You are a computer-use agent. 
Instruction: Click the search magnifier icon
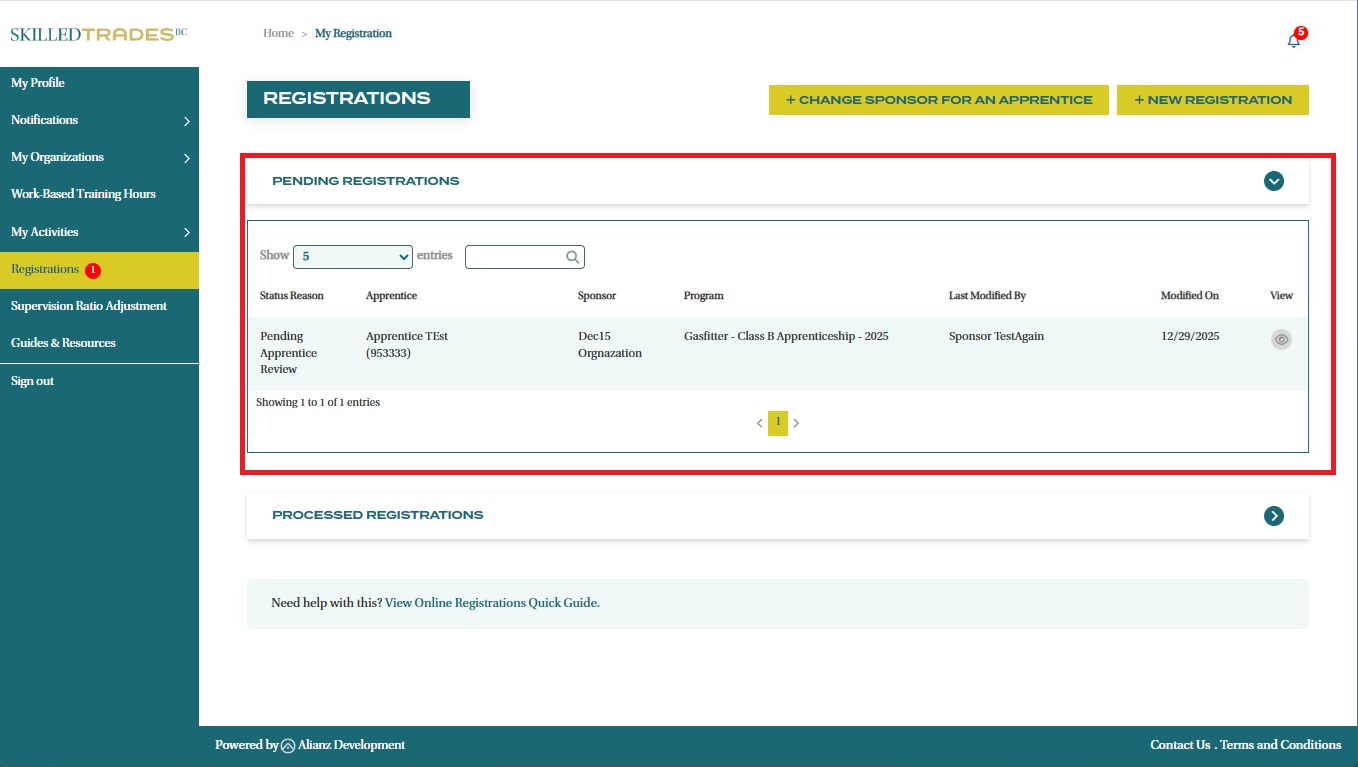(x=573, y=257)
